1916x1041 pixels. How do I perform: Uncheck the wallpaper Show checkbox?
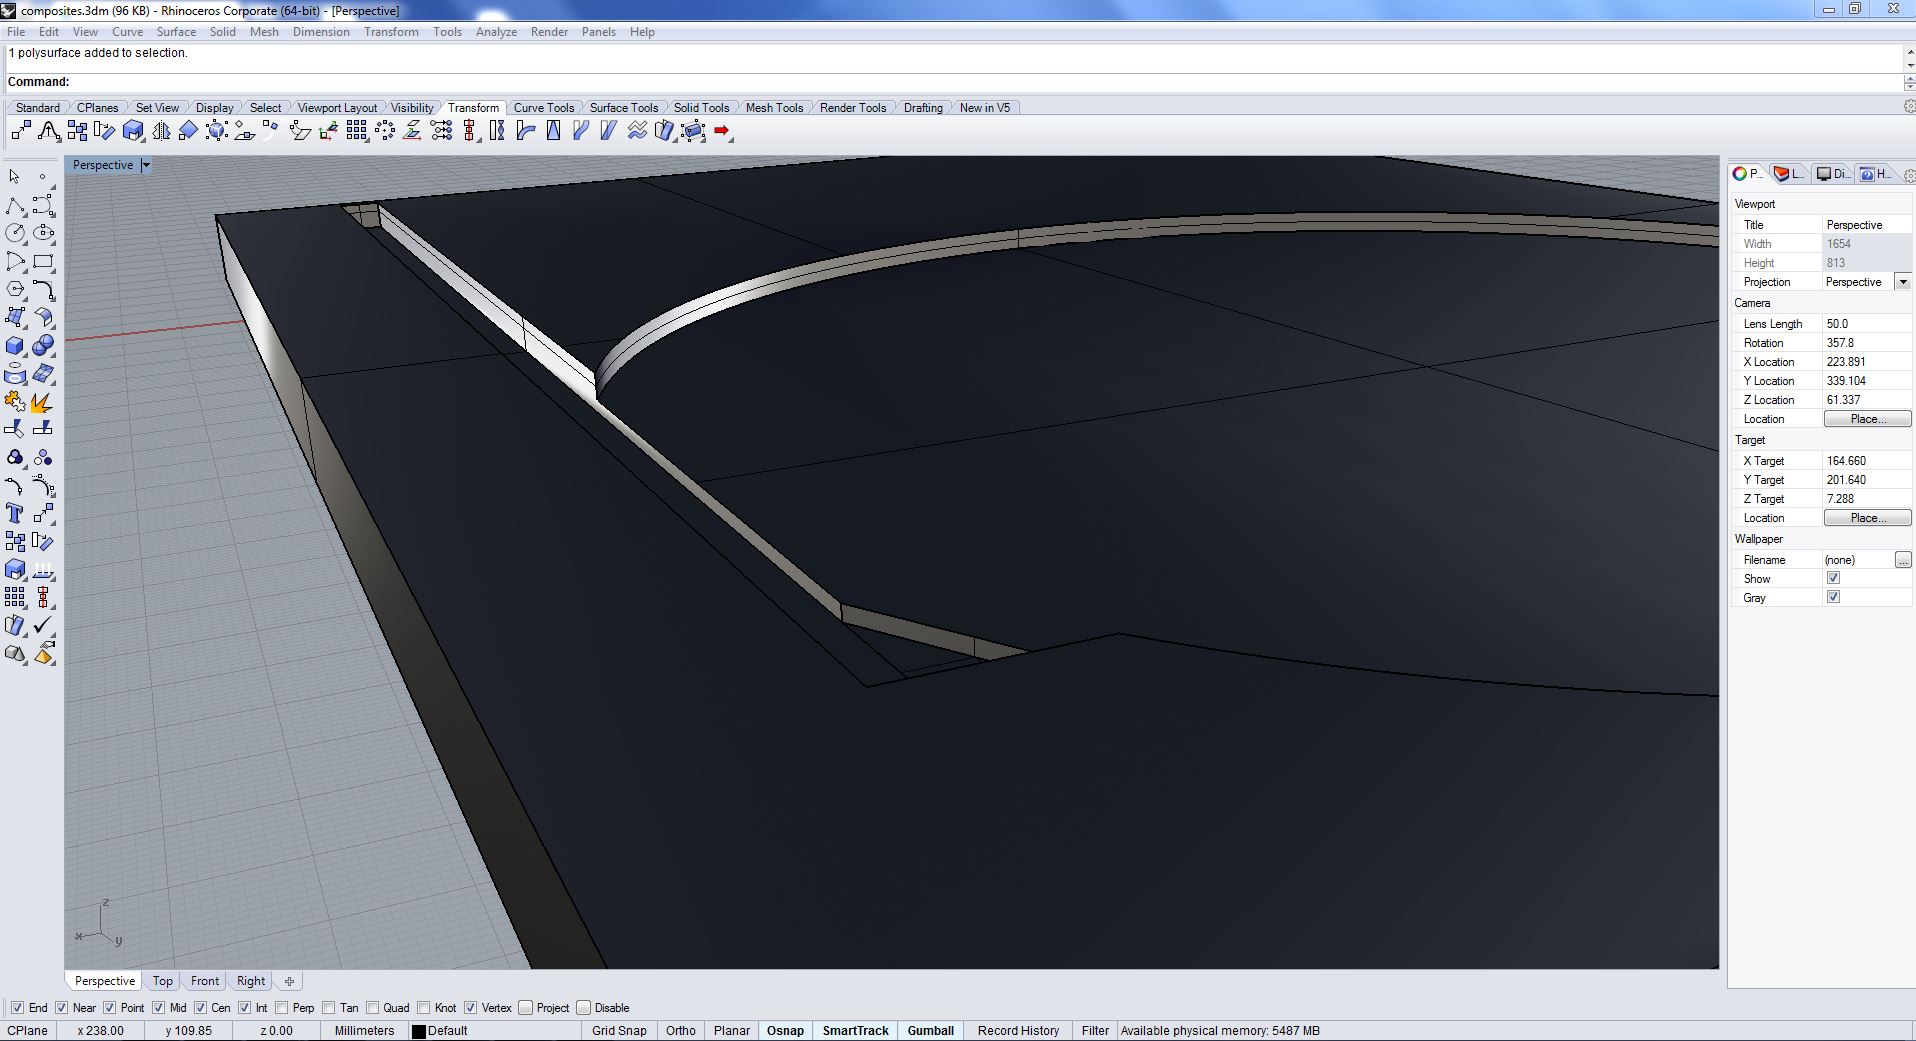pyautogui.click(x=1833, y=578)
